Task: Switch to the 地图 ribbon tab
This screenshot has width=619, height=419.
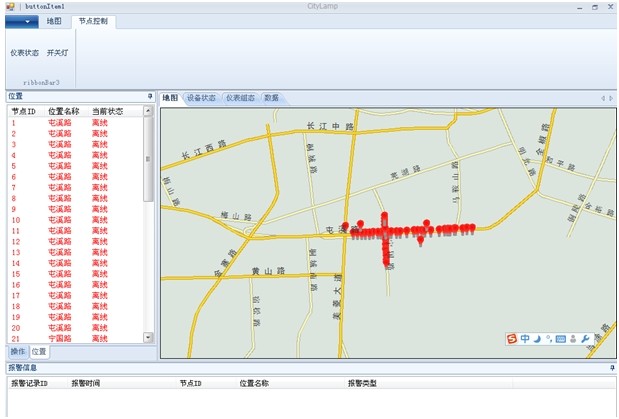Action: (54, 21)
